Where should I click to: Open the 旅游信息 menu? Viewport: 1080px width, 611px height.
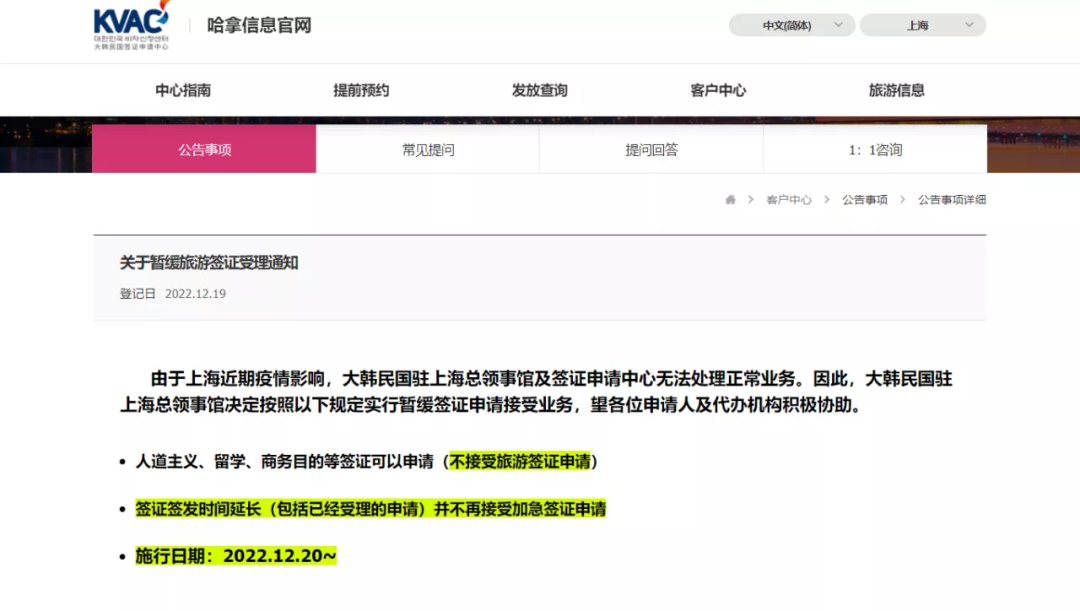point(898,89)
